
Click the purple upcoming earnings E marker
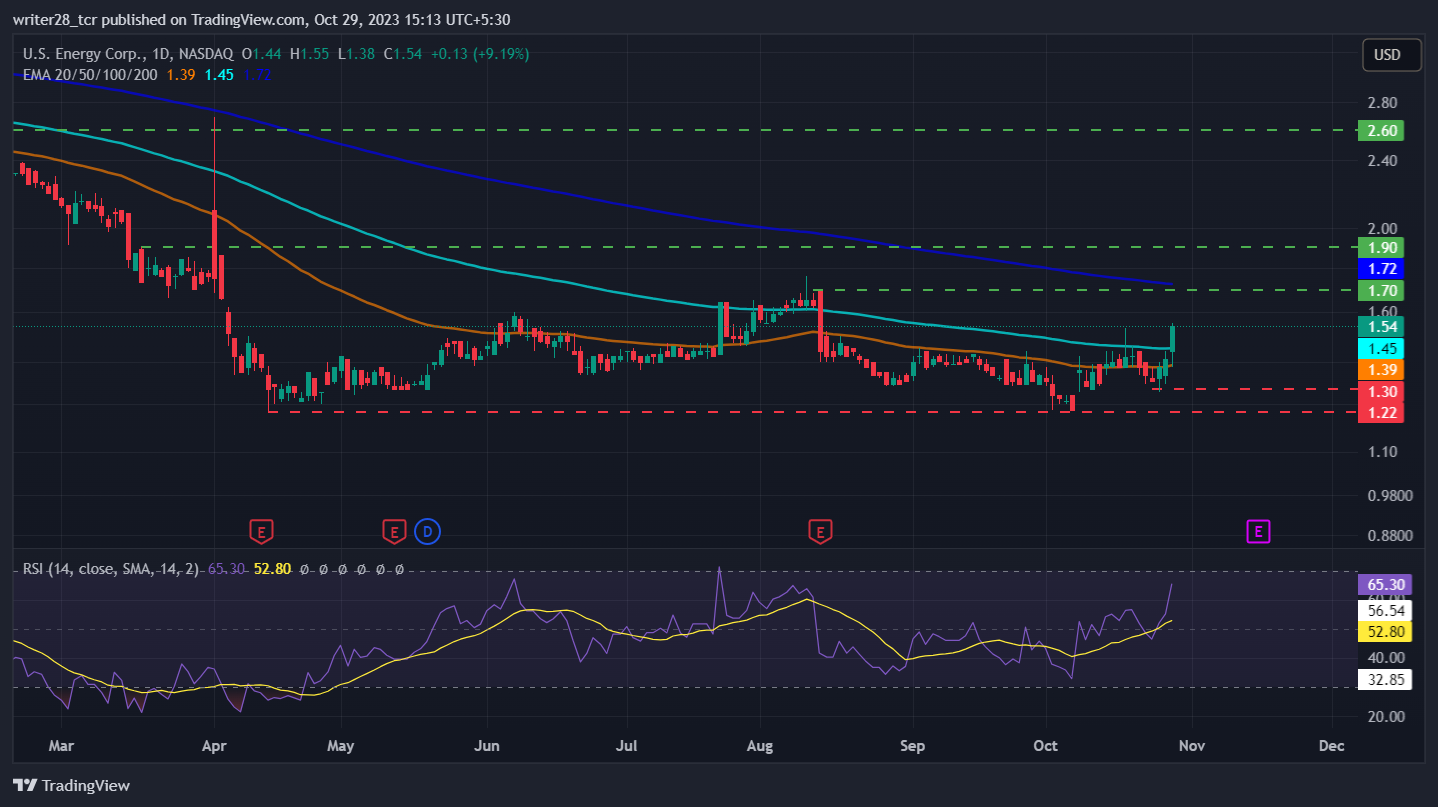point(1258,531)
